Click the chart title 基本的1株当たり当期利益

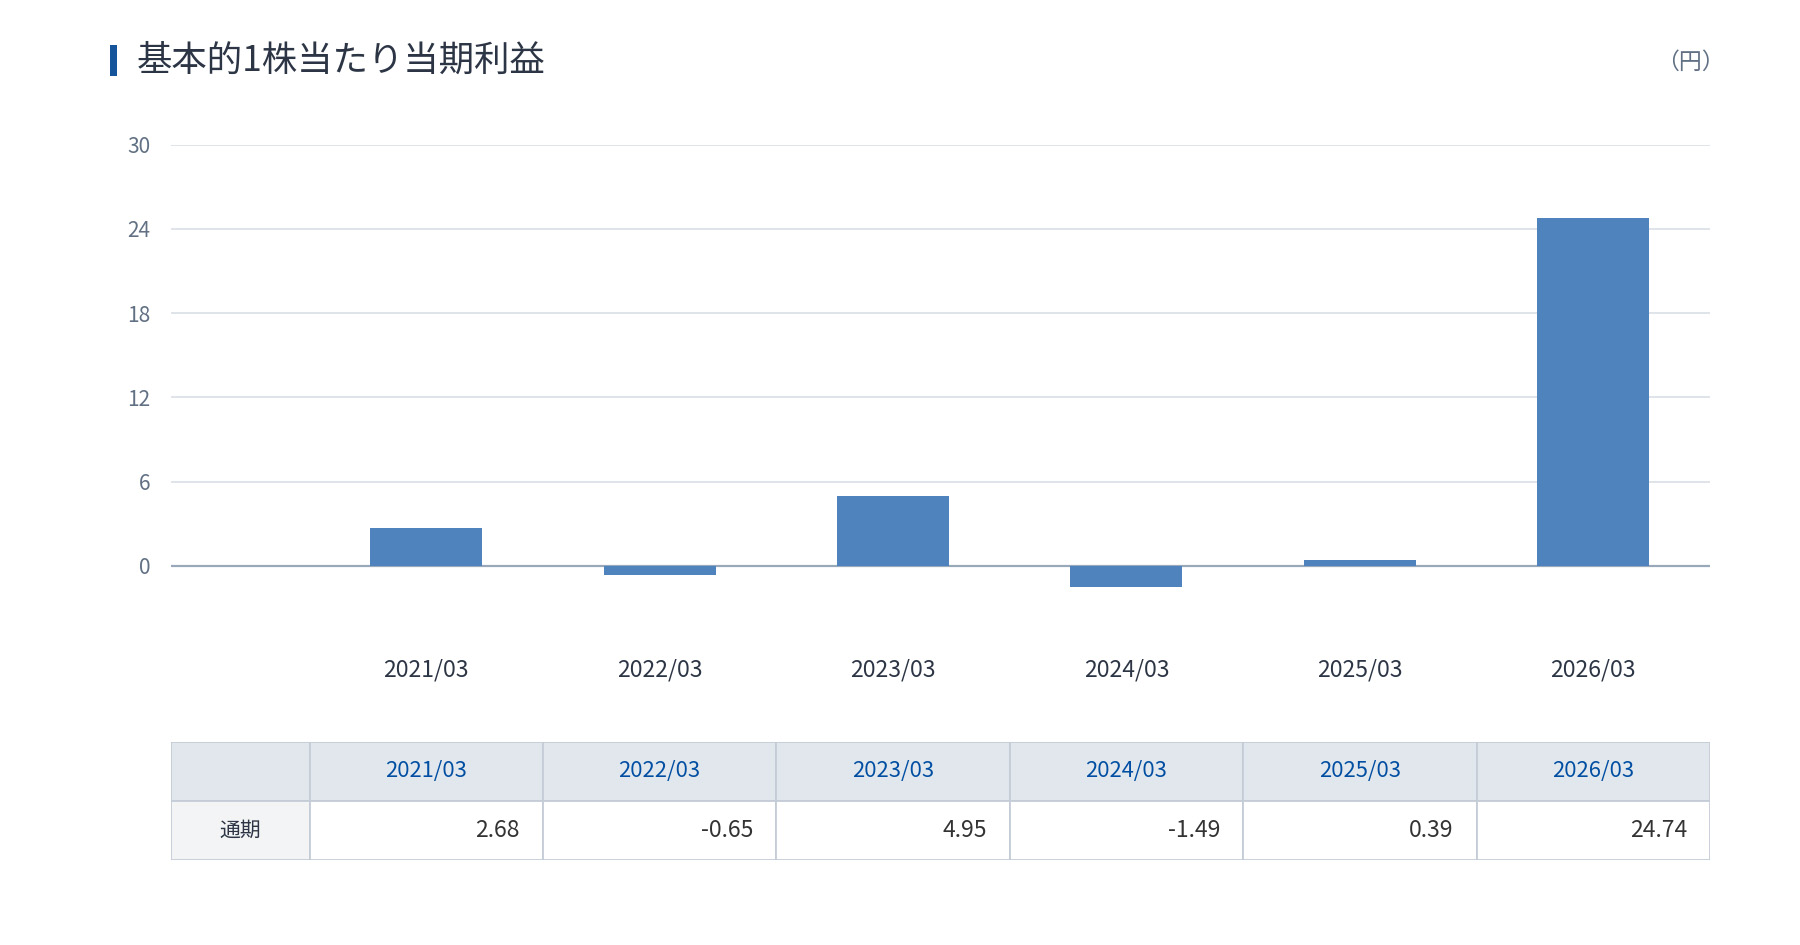tap(341, 59)
